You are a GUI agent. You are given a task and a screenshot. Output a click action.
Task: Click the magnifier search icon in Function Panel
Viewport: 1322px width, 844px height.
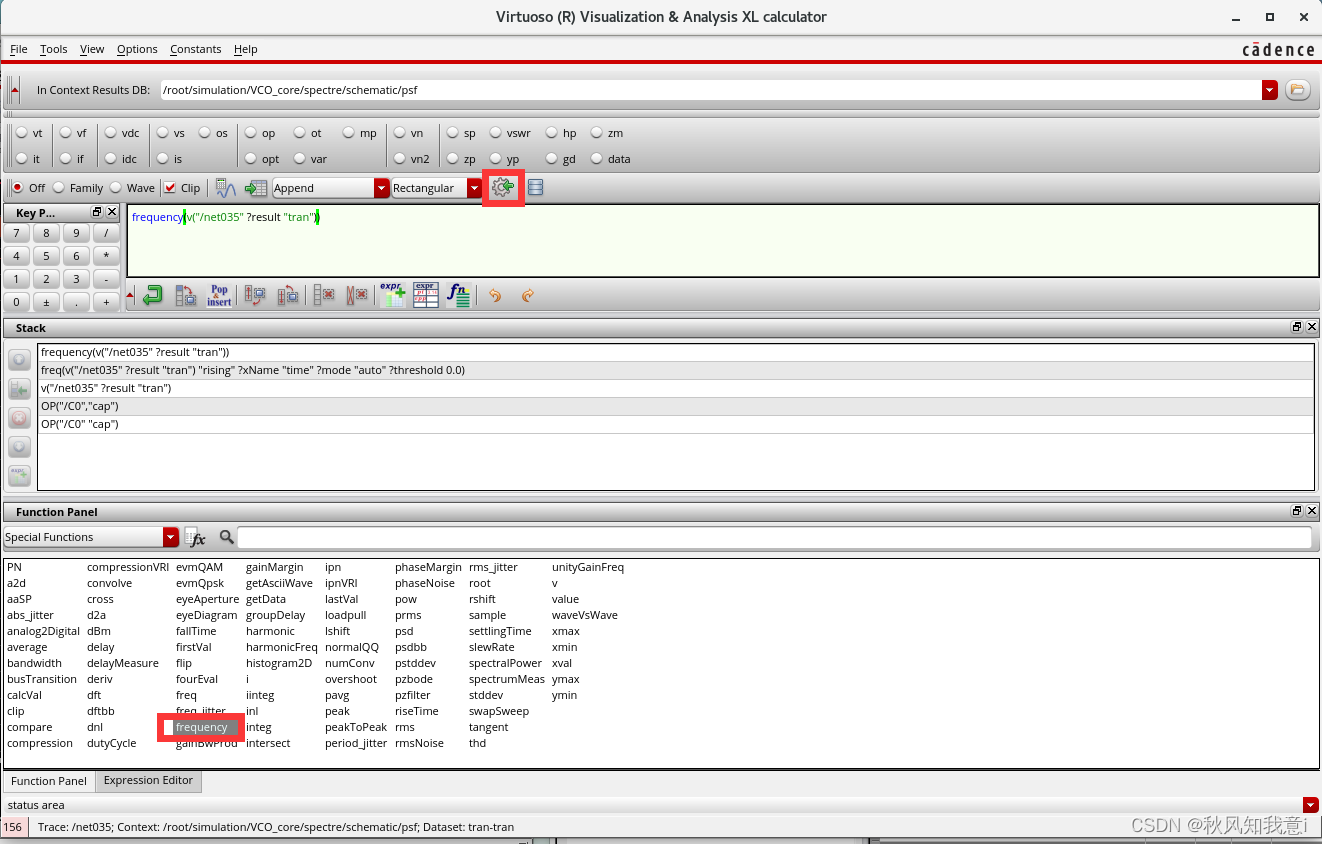click(227, 537)
